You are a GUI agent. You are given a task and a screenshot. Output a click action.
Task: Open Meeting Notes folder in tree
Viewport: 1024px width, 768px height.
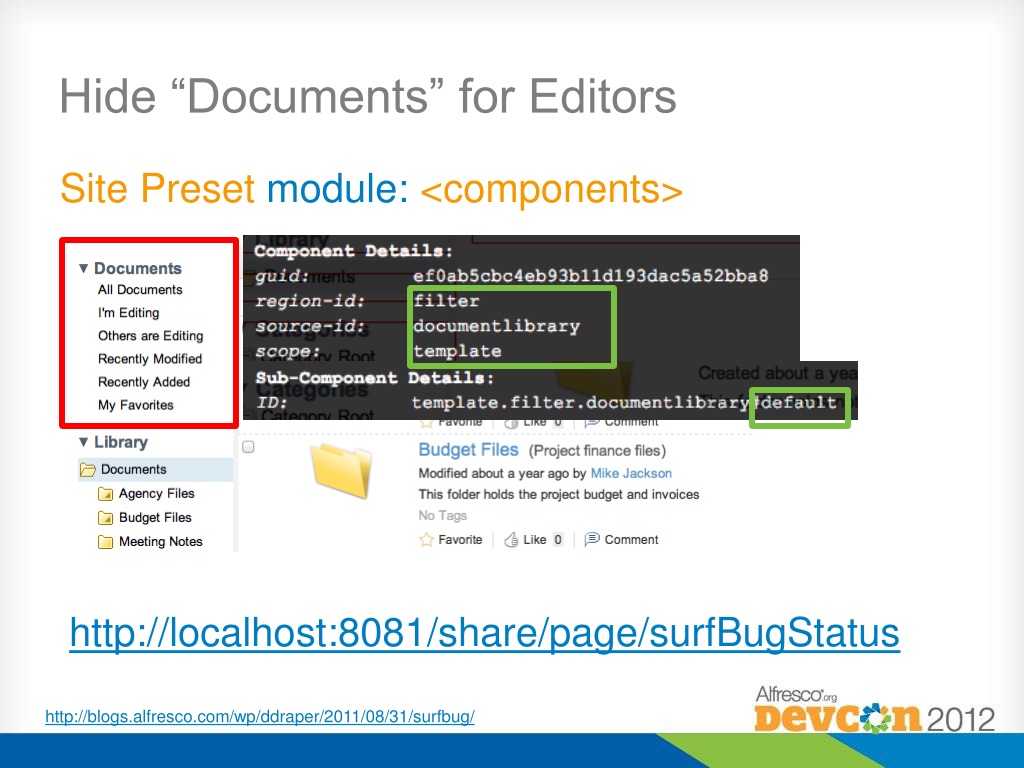point(161,541)
